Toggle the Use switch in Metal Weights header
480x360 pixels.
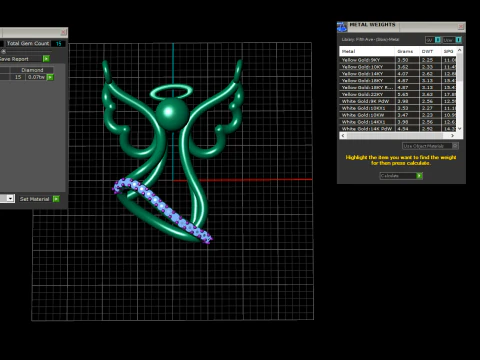[459, 40]
